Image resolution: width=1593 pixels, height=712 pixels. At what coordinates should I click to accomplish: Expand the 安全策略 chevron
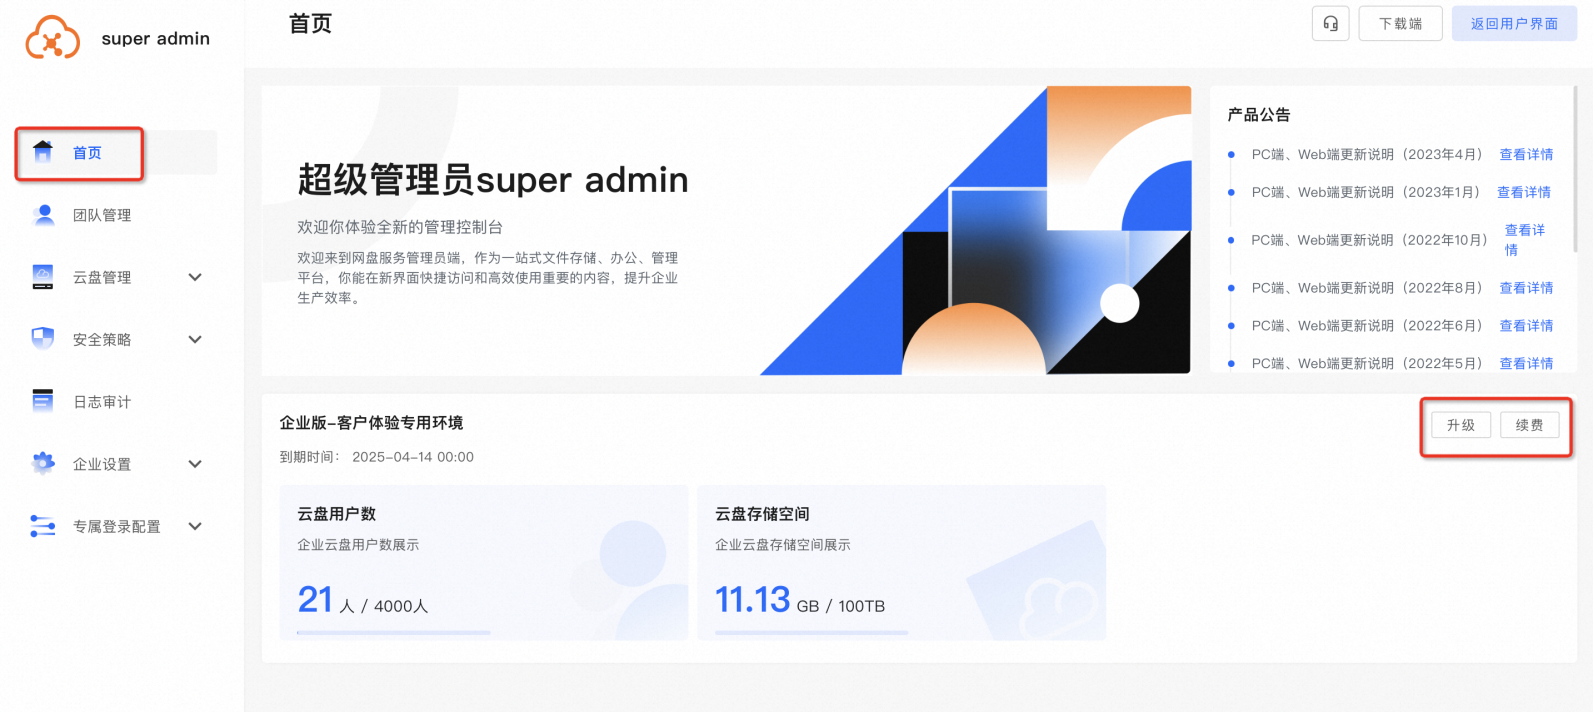pos(195,339)
